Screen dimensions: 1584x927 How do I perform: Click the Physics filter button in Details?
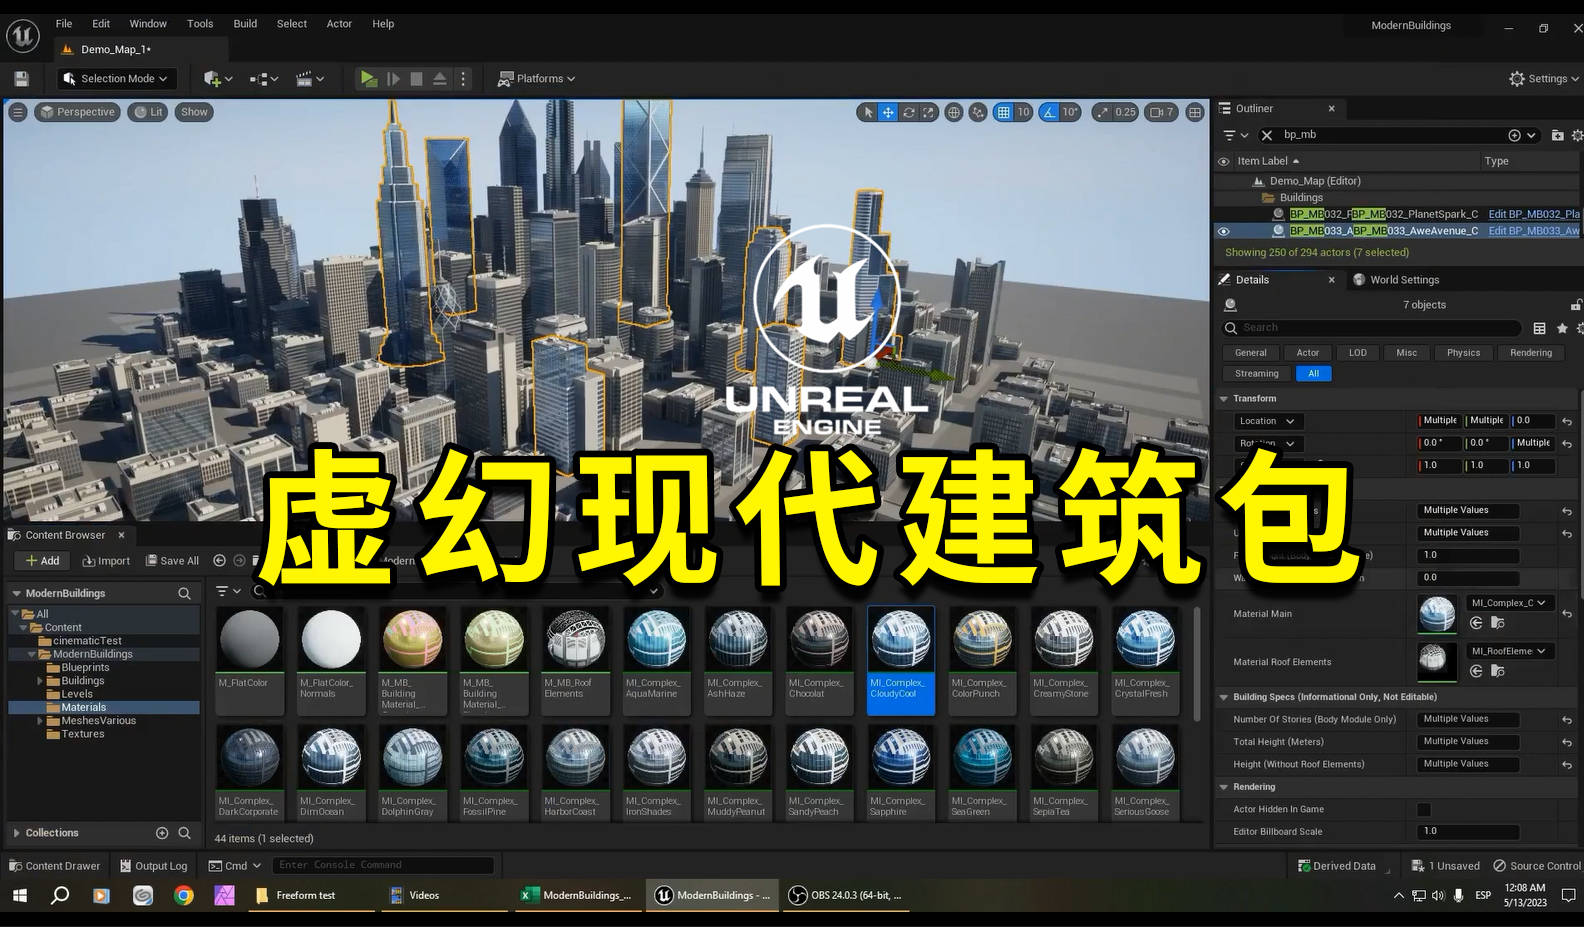pos(1462,353)
